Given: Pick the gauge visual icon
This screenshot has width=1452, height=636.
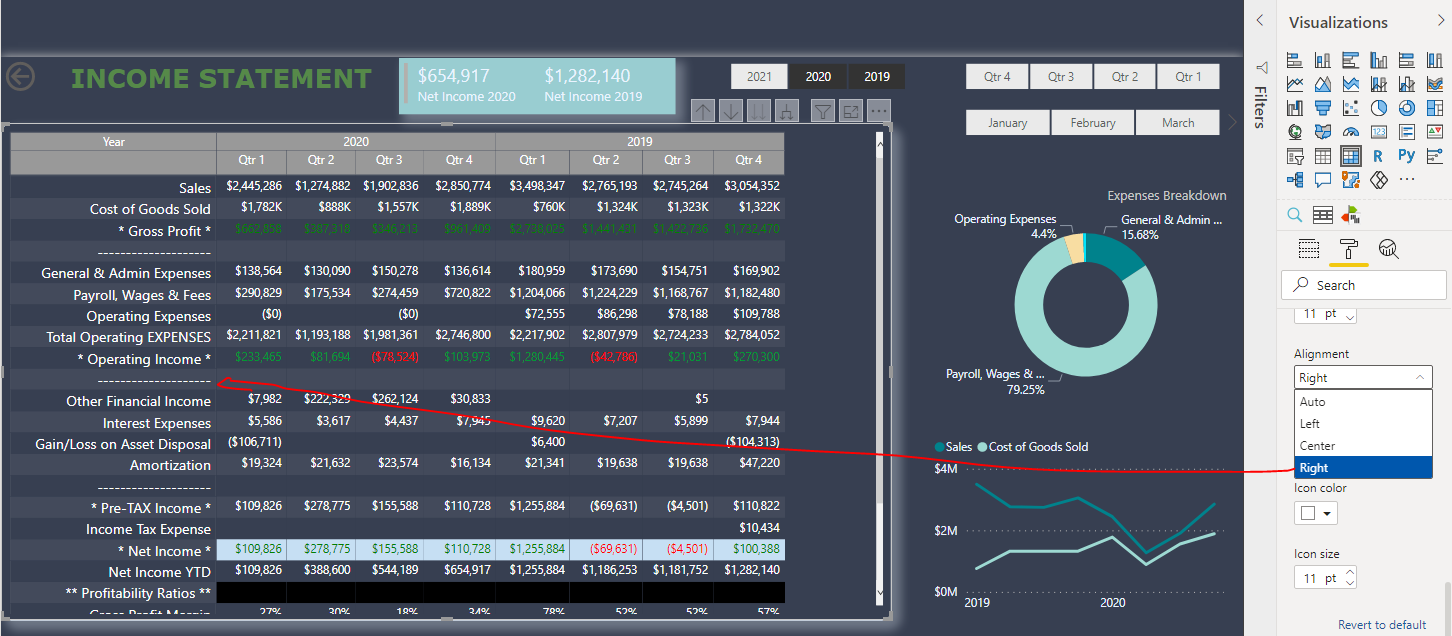Looking at the screenshot, I should click(x=1351, y=132).
